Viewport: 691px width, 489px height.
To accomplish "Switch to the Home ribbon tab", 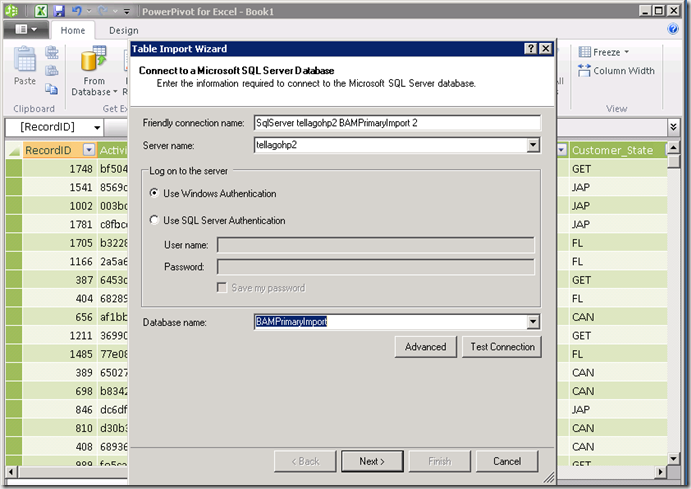I will [73, 30].
